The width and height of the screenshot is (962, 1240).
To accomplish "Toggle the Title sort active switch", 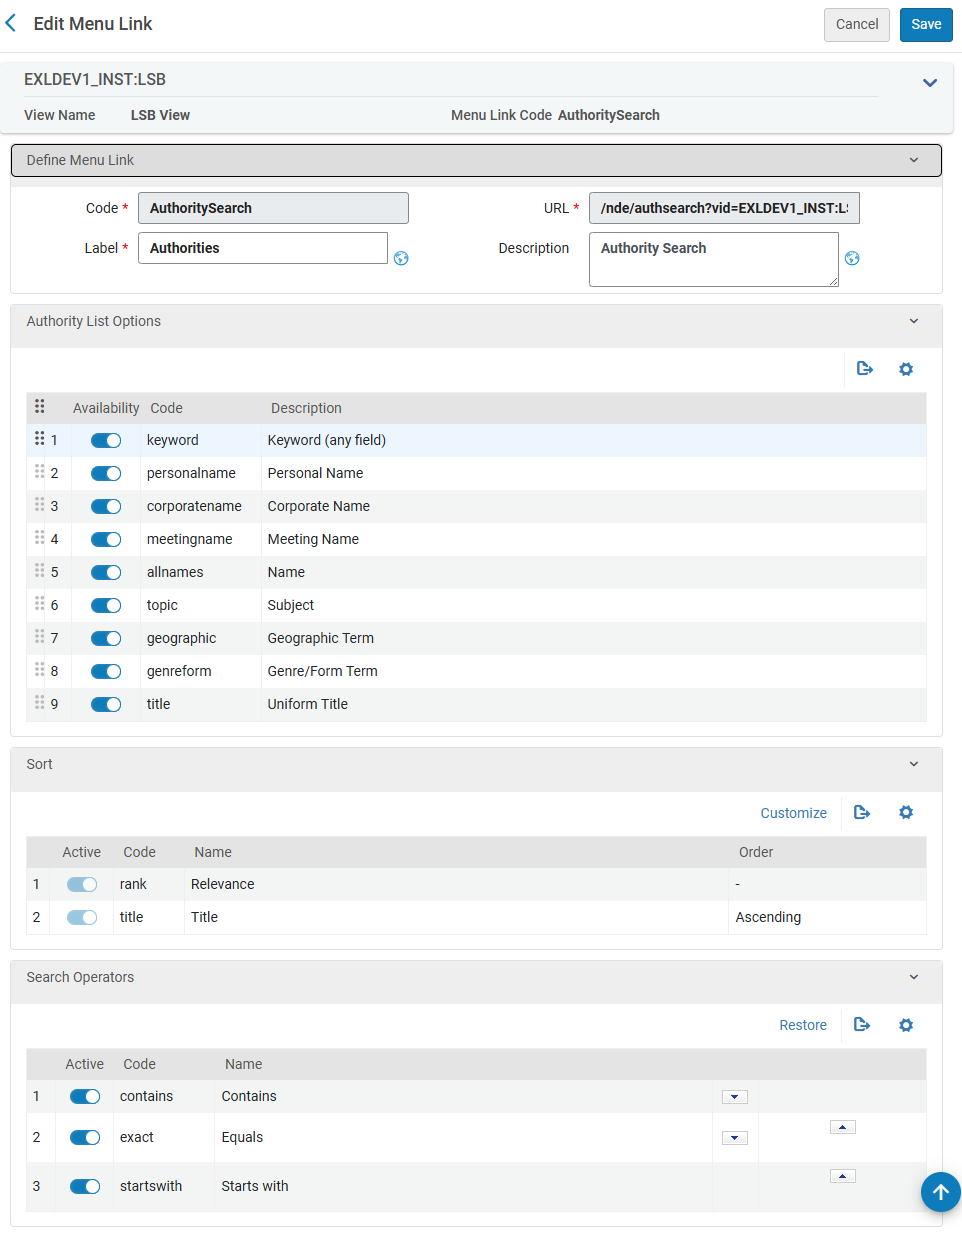I will [x=82, y=917].
